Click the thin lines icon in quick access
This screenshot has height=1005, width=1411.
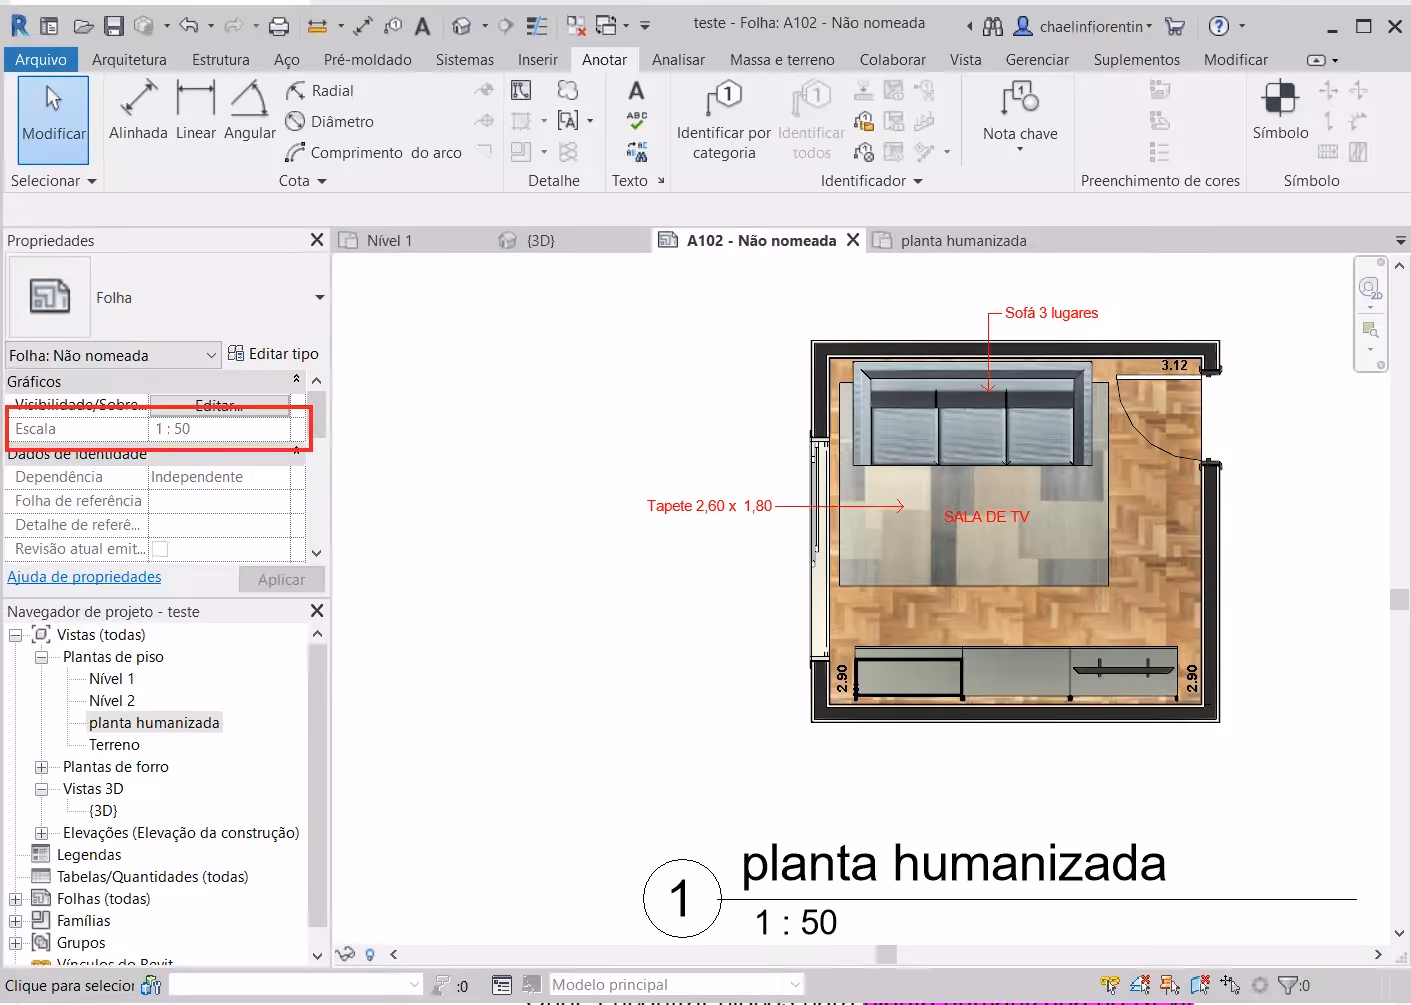coord(537,26)
